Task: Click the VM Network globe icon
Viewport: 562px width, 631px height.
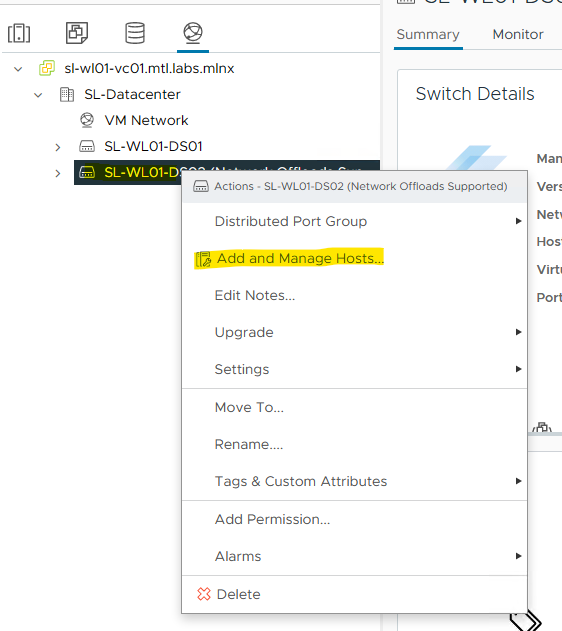Action: (87, 120)
